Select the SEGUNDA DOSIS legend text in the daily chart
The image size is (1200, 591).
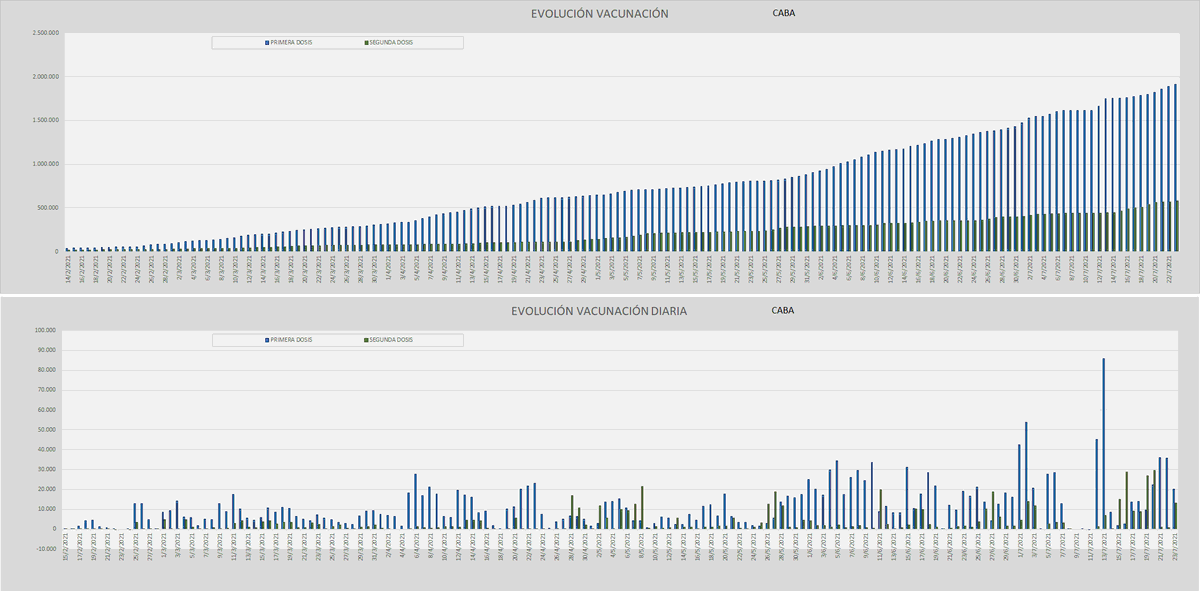click(390, 340)
